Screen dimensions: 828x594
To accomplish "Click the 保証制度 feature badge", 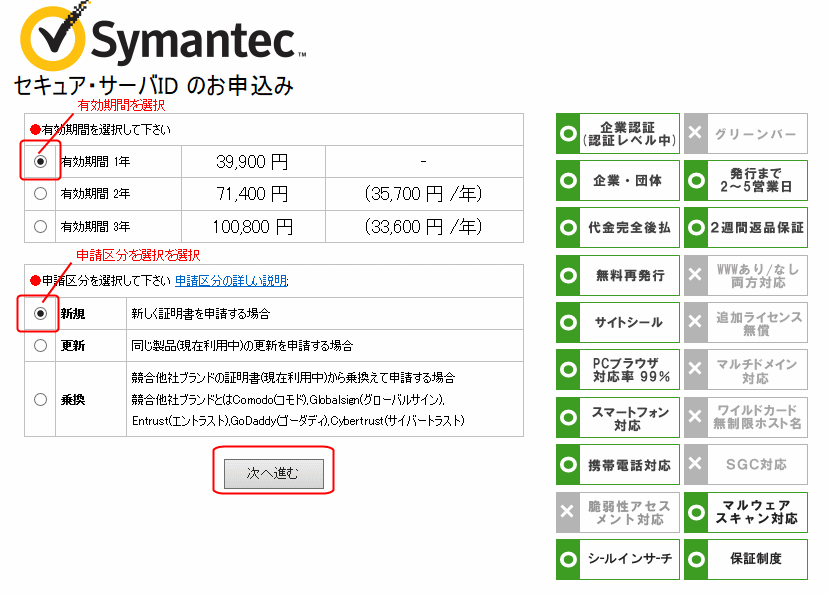I will [746, 559].
